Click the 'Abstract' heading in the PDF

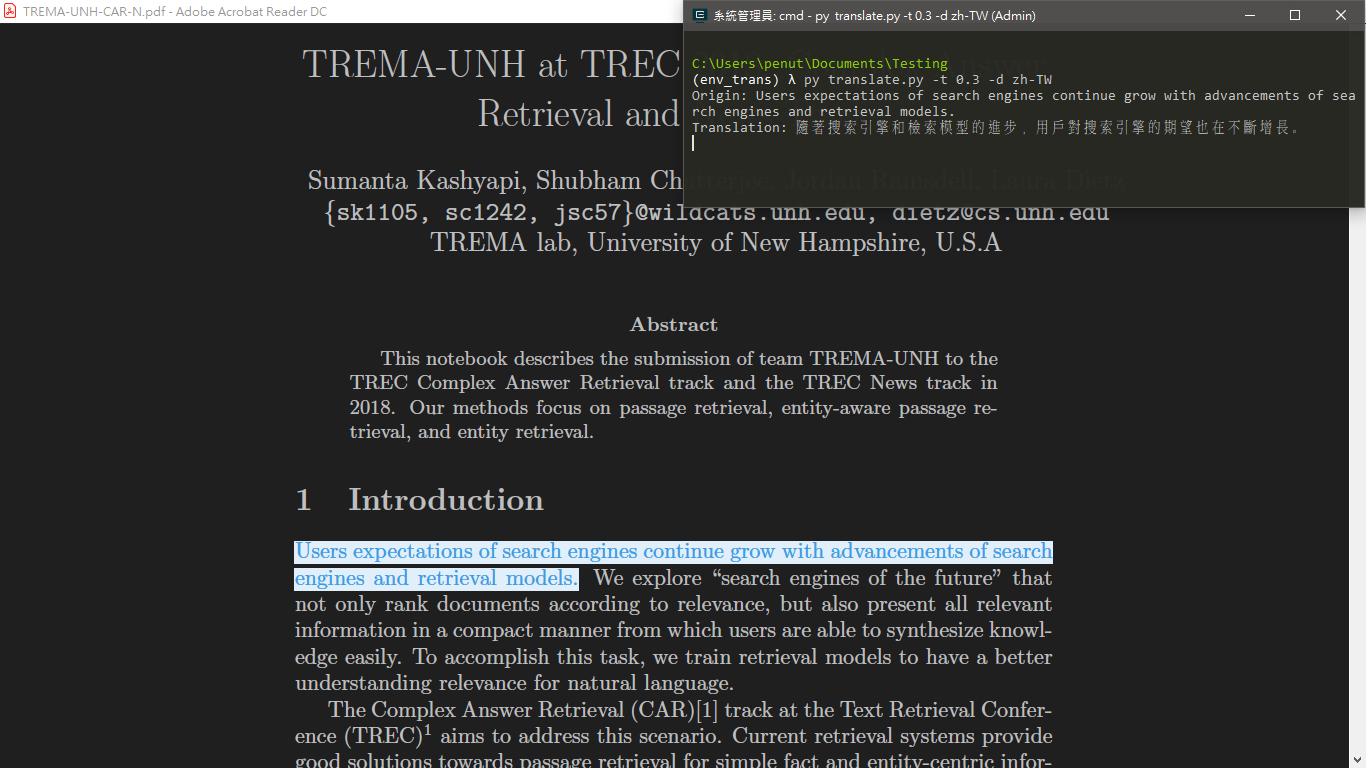point(673,325)
